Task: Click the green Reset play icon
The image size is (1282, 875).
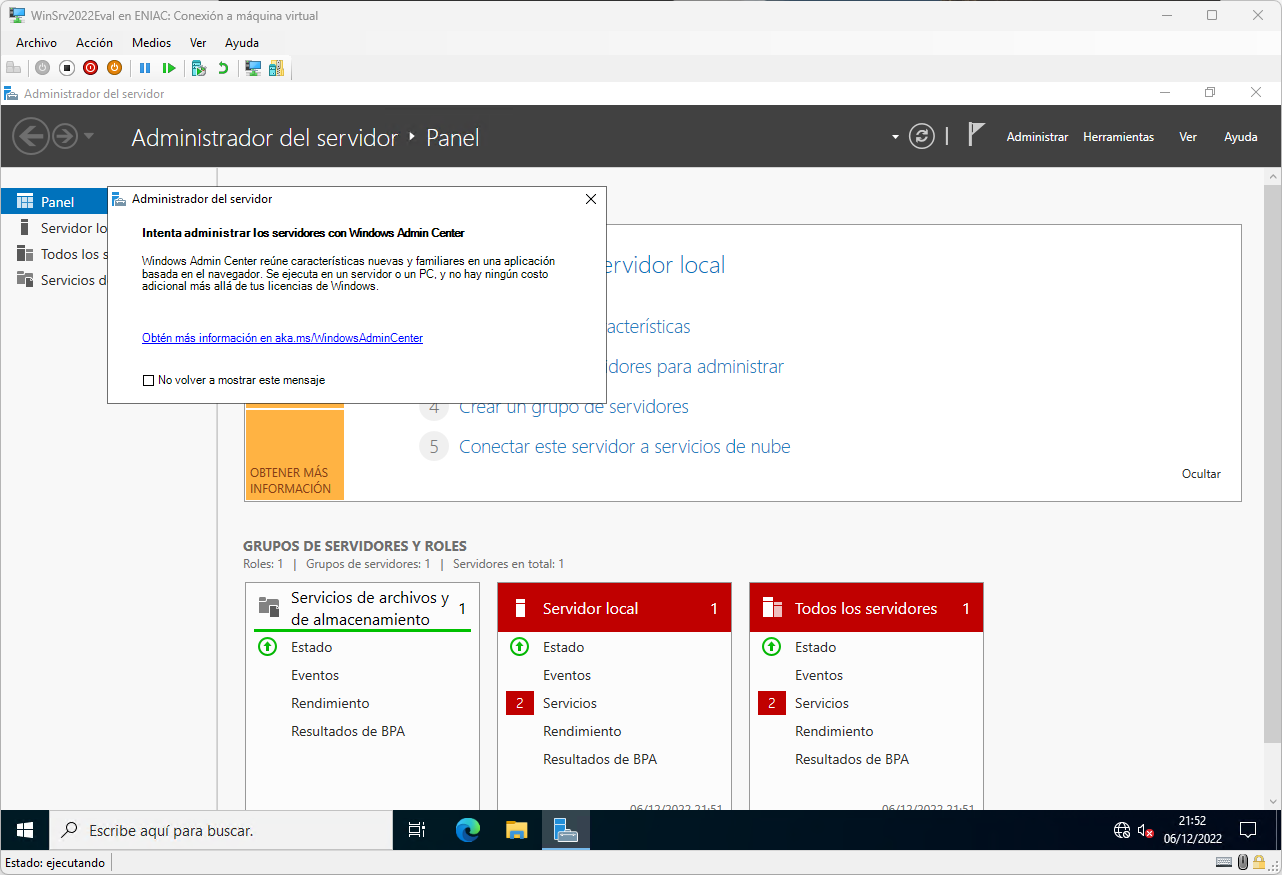Action: 169,68
